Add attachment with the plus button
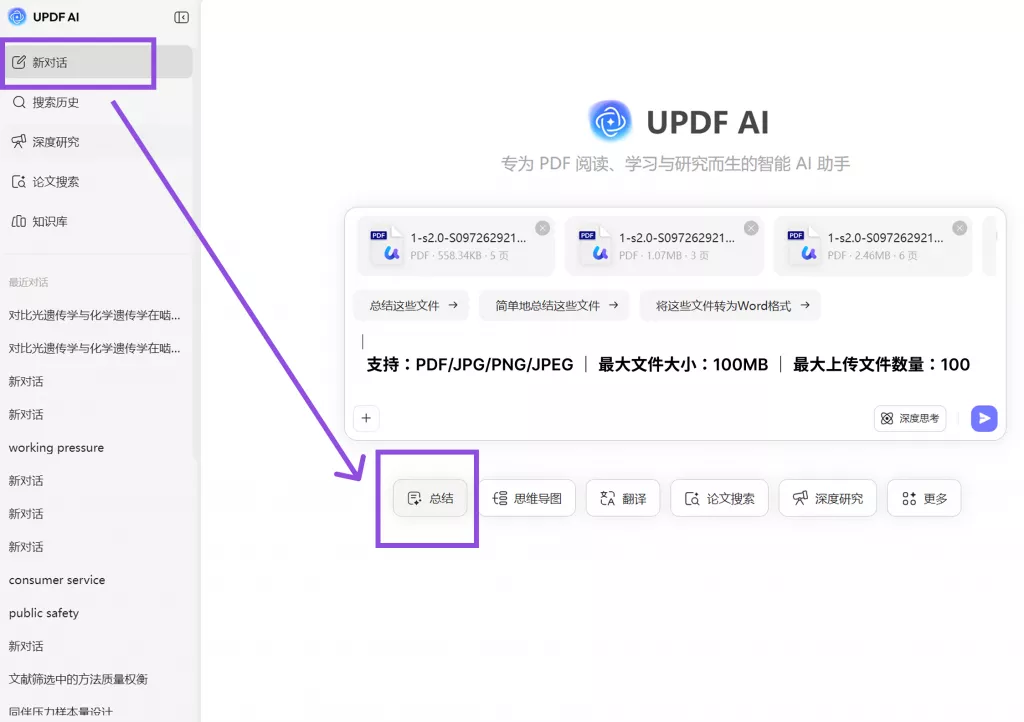 coord(366,418)
